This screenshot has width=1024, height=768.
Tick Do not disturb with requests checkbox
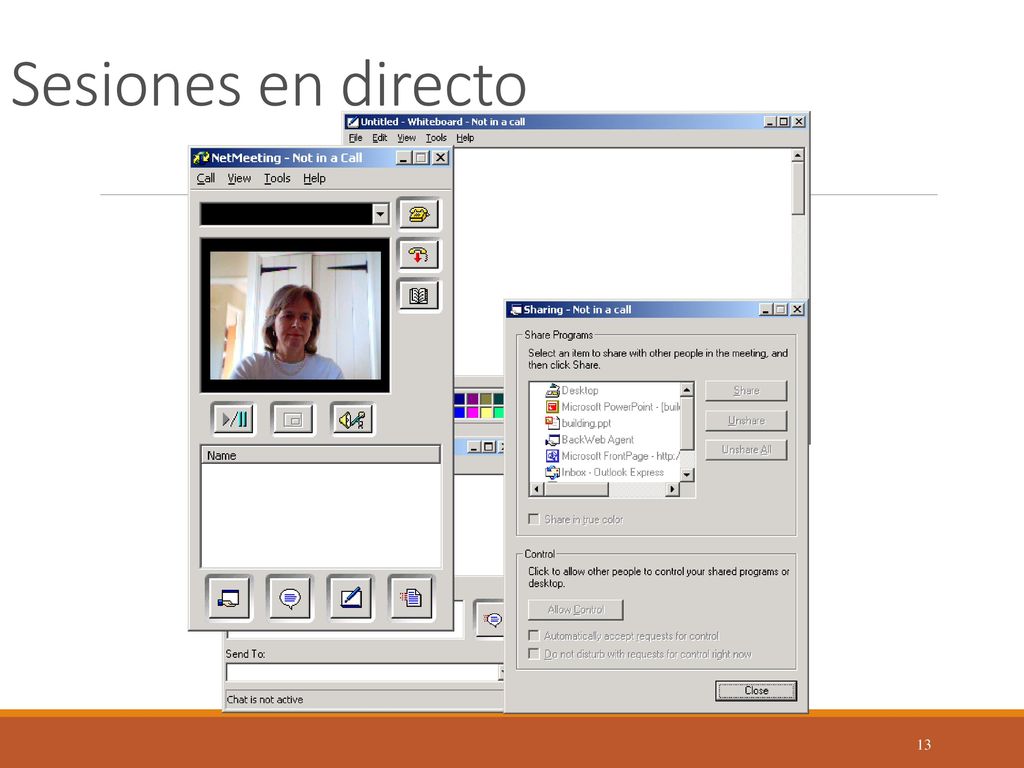(x=534, y=654)
